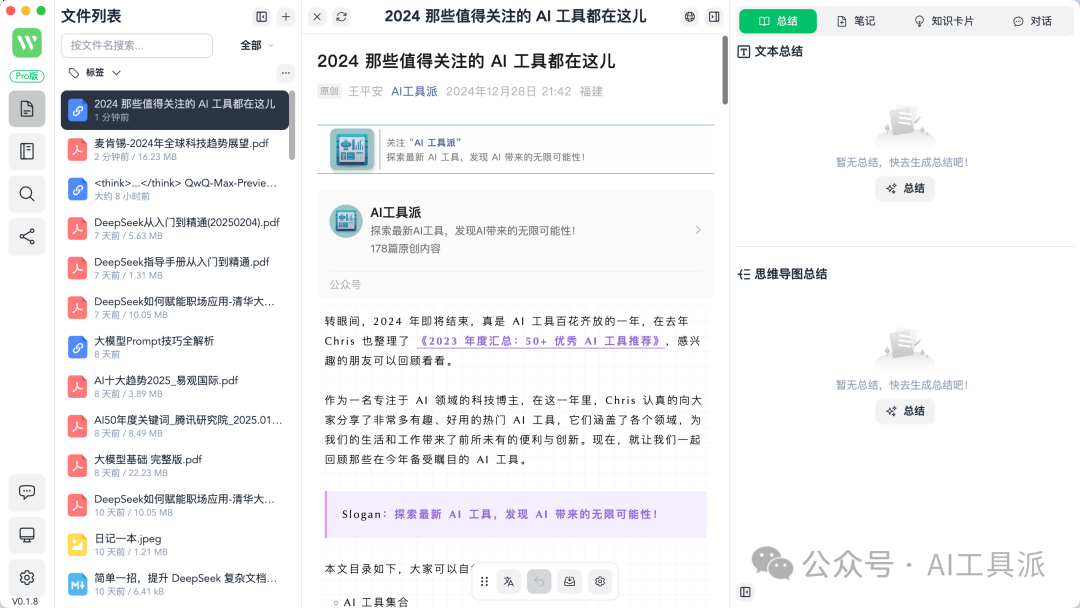The width and height of the screenshot is (1080, 608).
Task: Open DeepSeek从入门到精通(20250204).pdf
Action: pos(175,229)
